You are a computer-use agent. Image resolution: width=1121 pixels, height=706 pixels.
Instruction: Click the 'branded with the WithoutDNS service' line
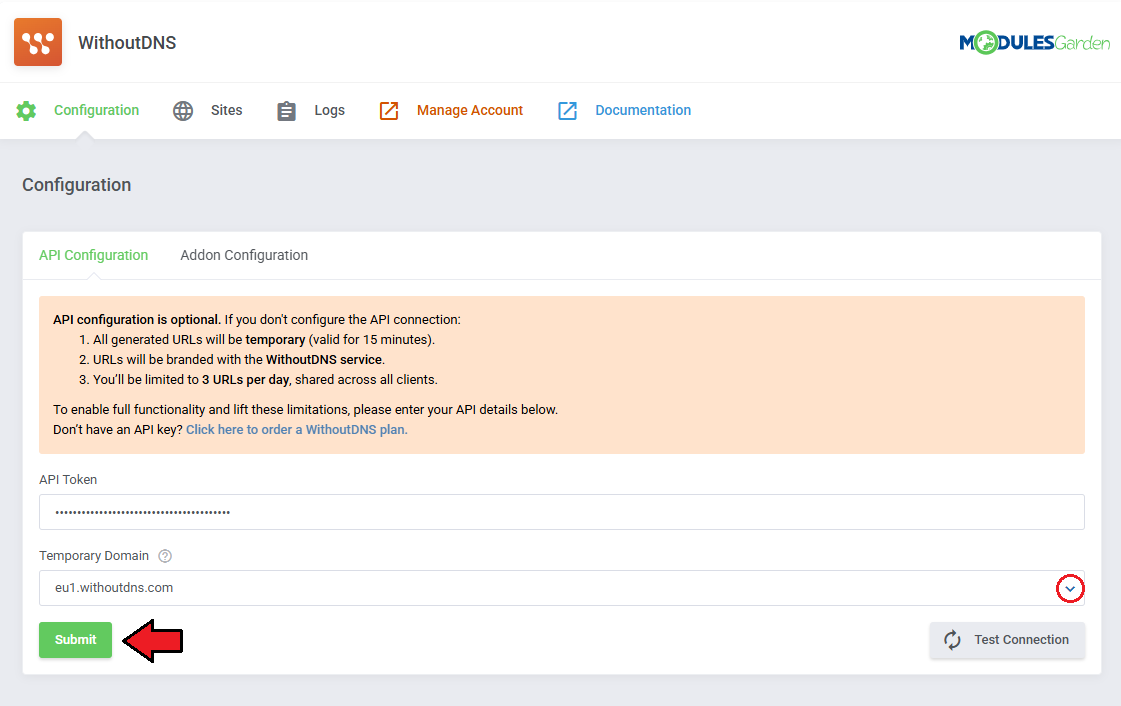tap(232, 359)
